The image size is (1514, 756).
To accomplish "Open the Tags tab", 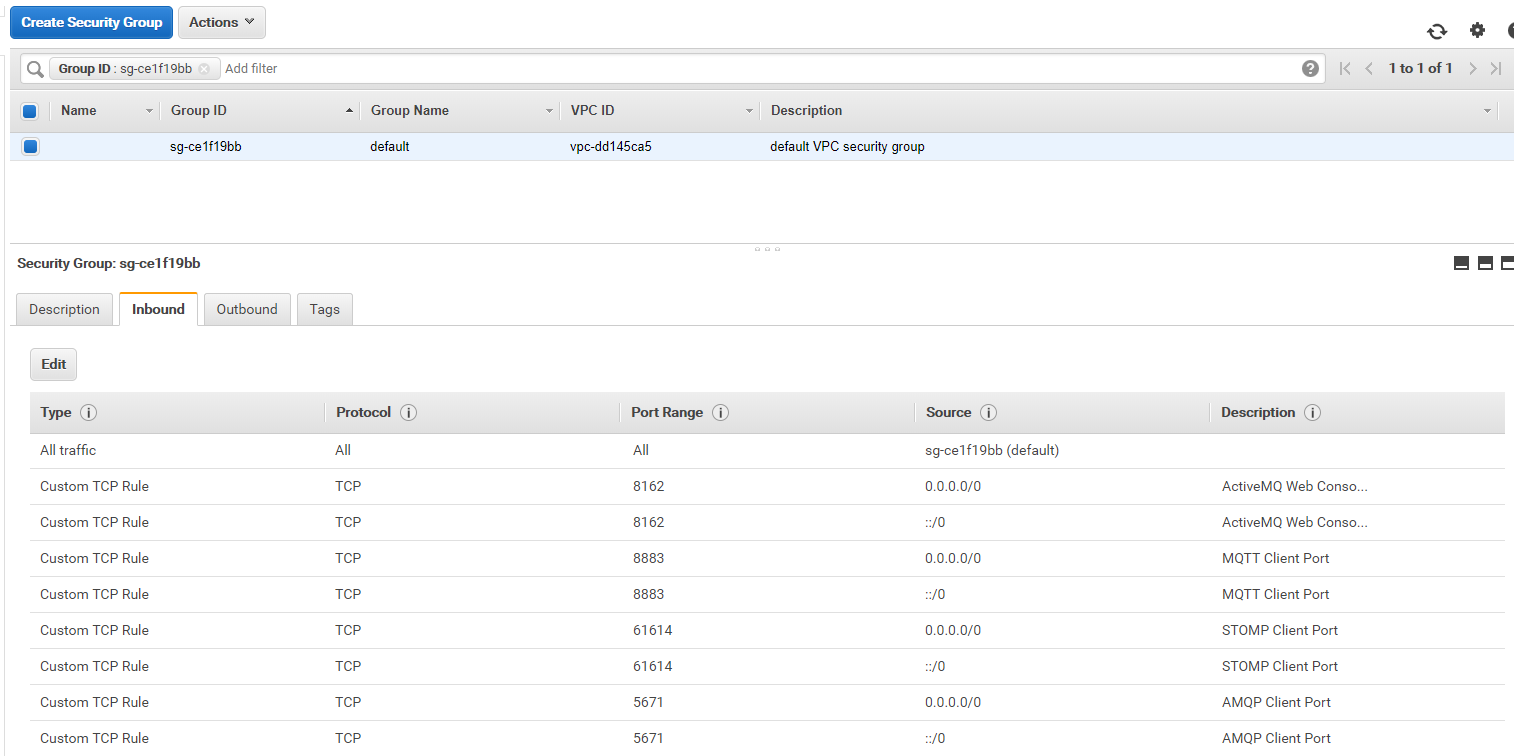I will (x=324, y=309).
